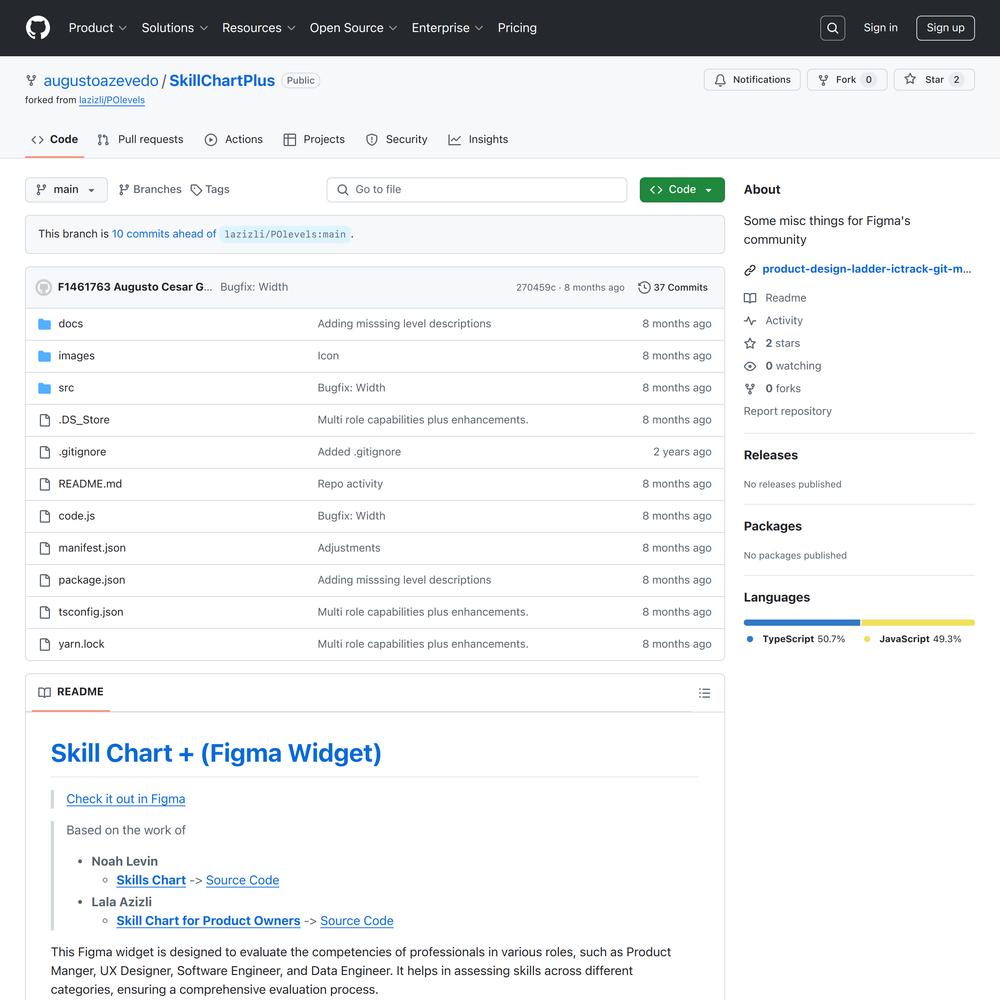Click the link icon in About

(750, 270)
